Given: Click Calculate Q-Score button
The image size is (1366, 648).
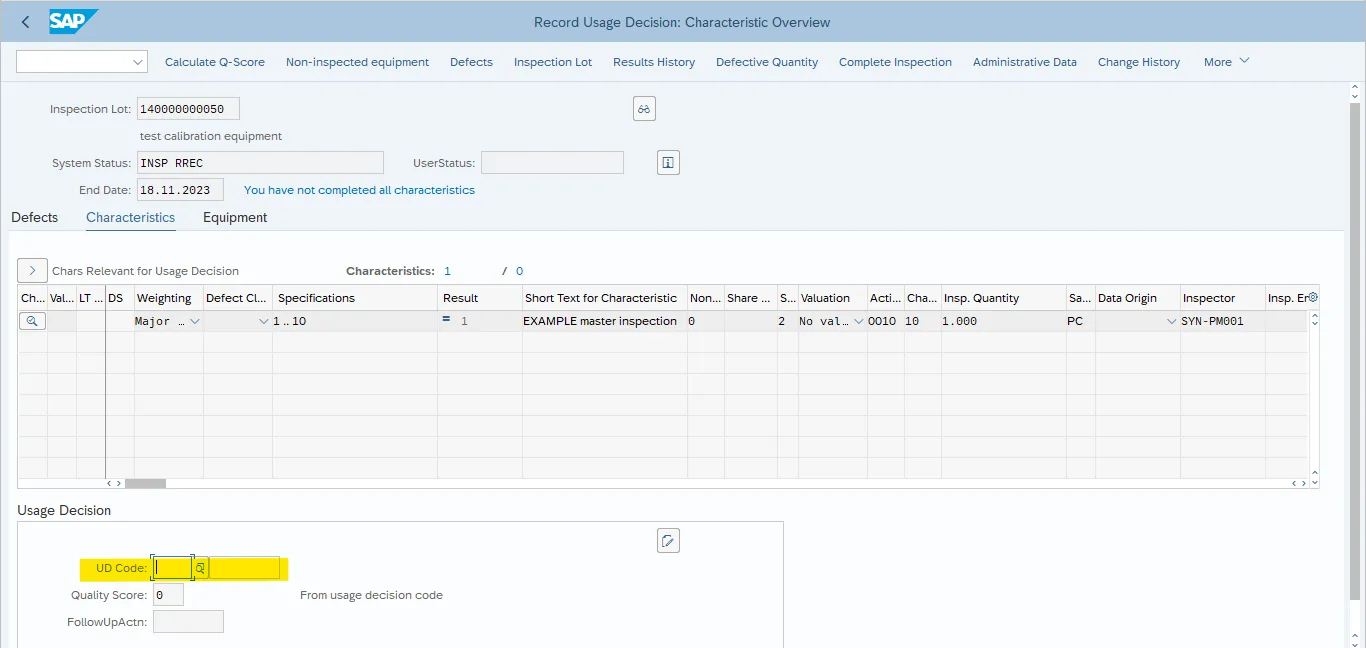Looking at the screenshot, I should pos(215,62).
